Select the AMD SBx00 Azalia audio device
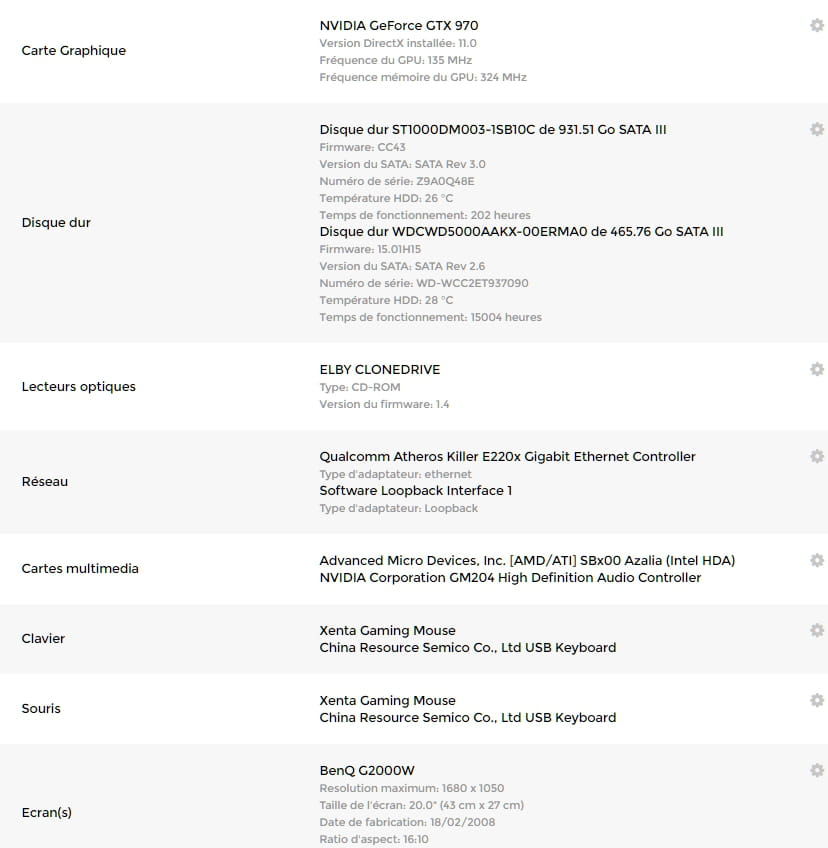This screenshot has height=848, width=828. click(527, 561)
